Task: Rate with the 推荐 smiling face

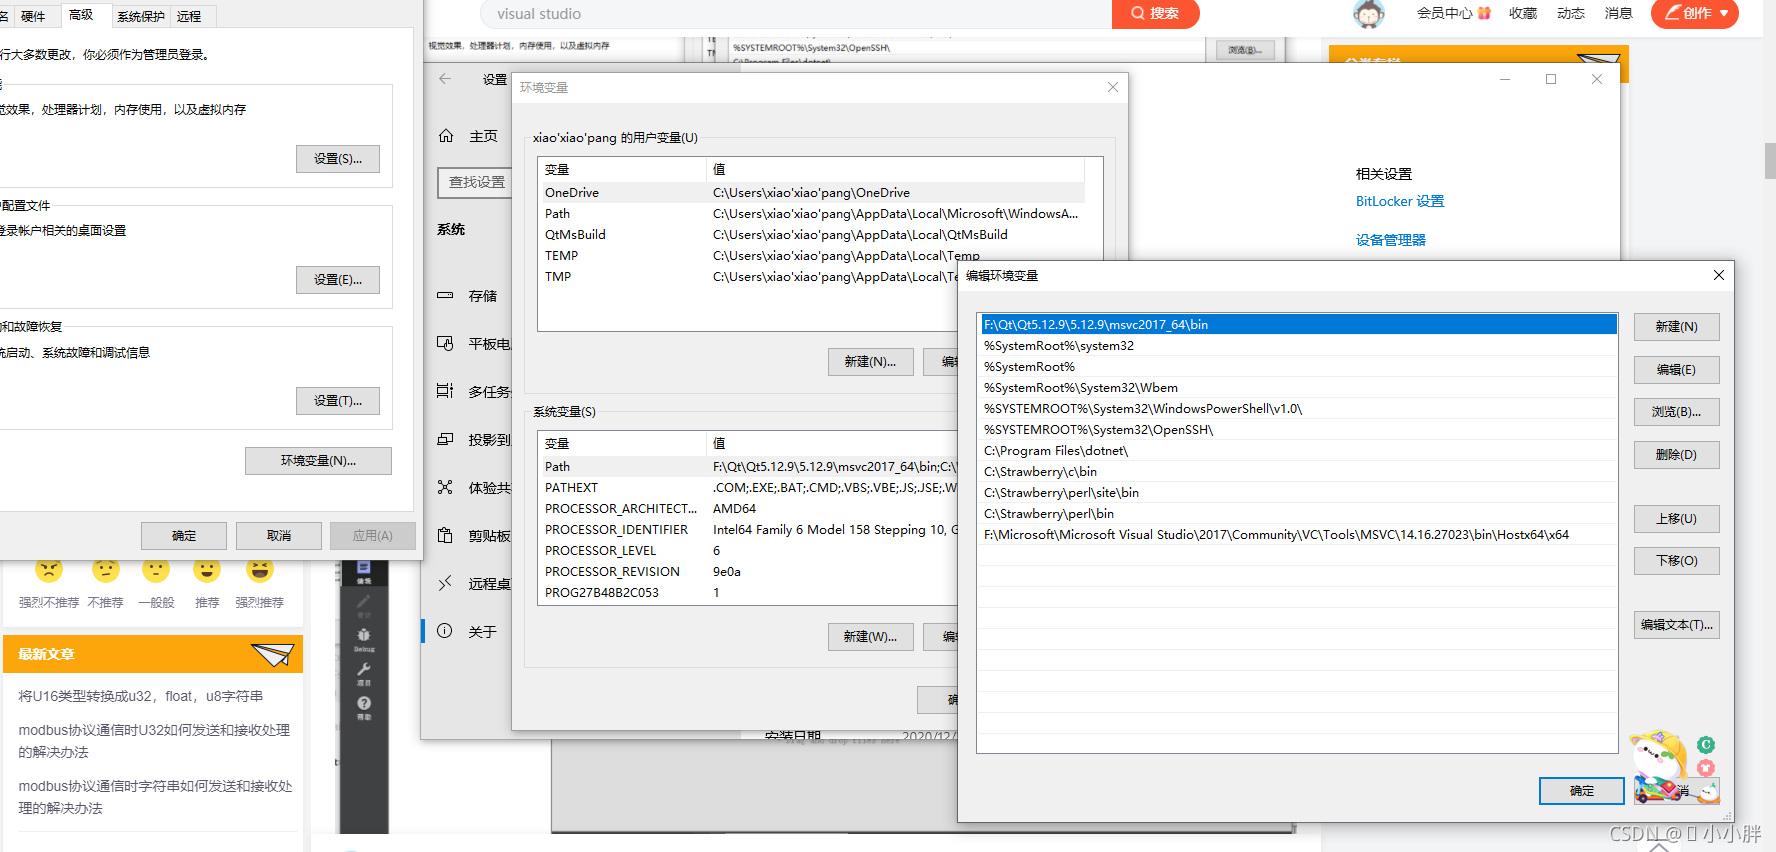Action: [x=207, y=569]
